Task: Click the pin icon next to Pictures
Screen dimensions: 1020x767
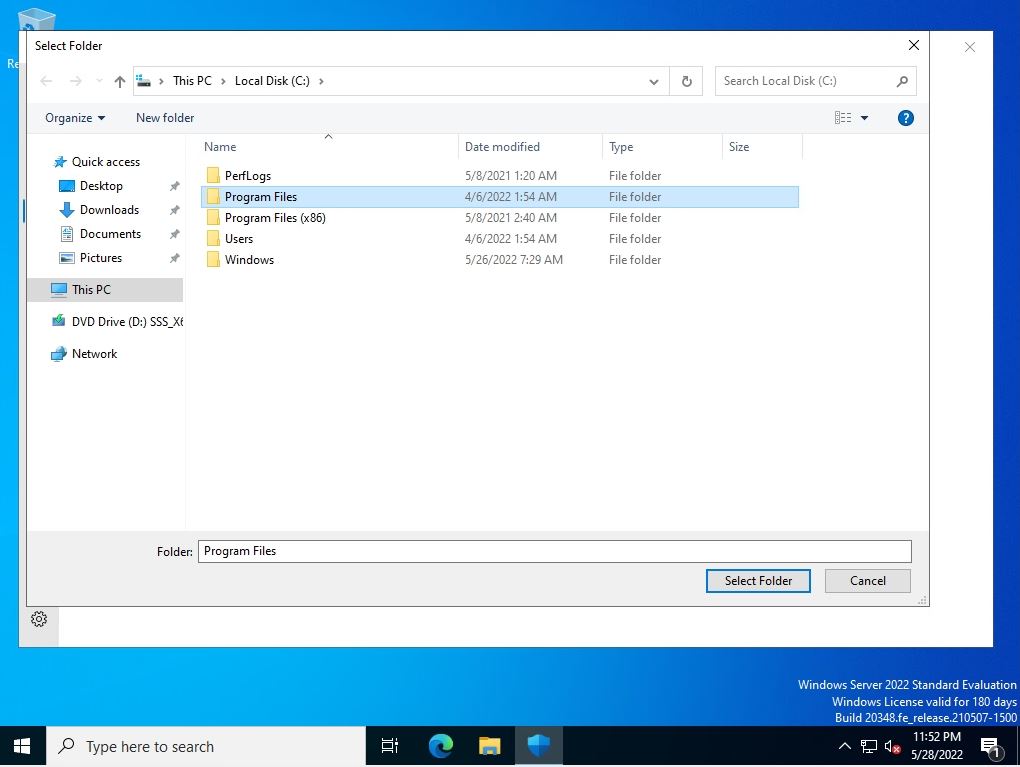Action: point(174,258)
